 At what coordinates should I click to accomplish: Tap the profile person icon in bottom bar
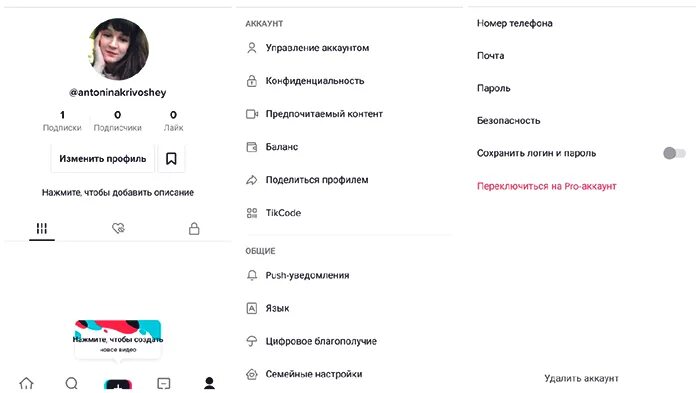(209, 383)
